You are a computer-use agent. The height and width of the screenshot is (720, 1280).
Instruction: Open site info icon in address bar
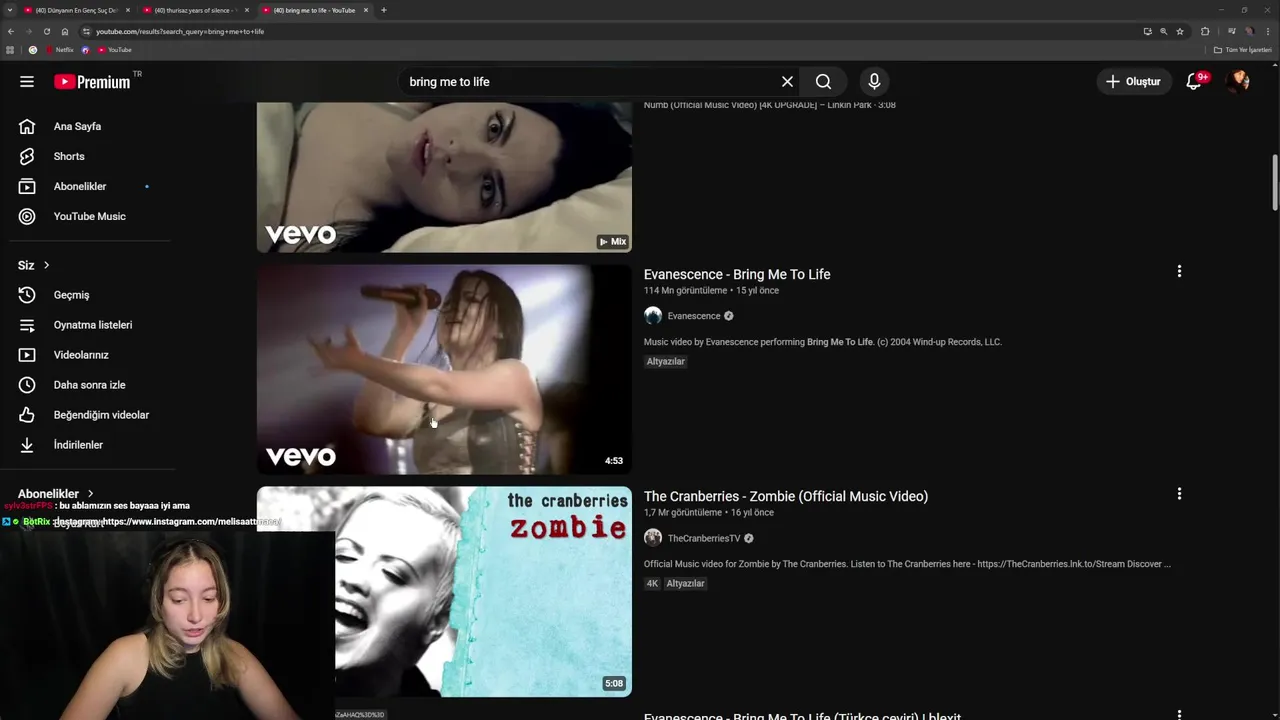(86, 31)
